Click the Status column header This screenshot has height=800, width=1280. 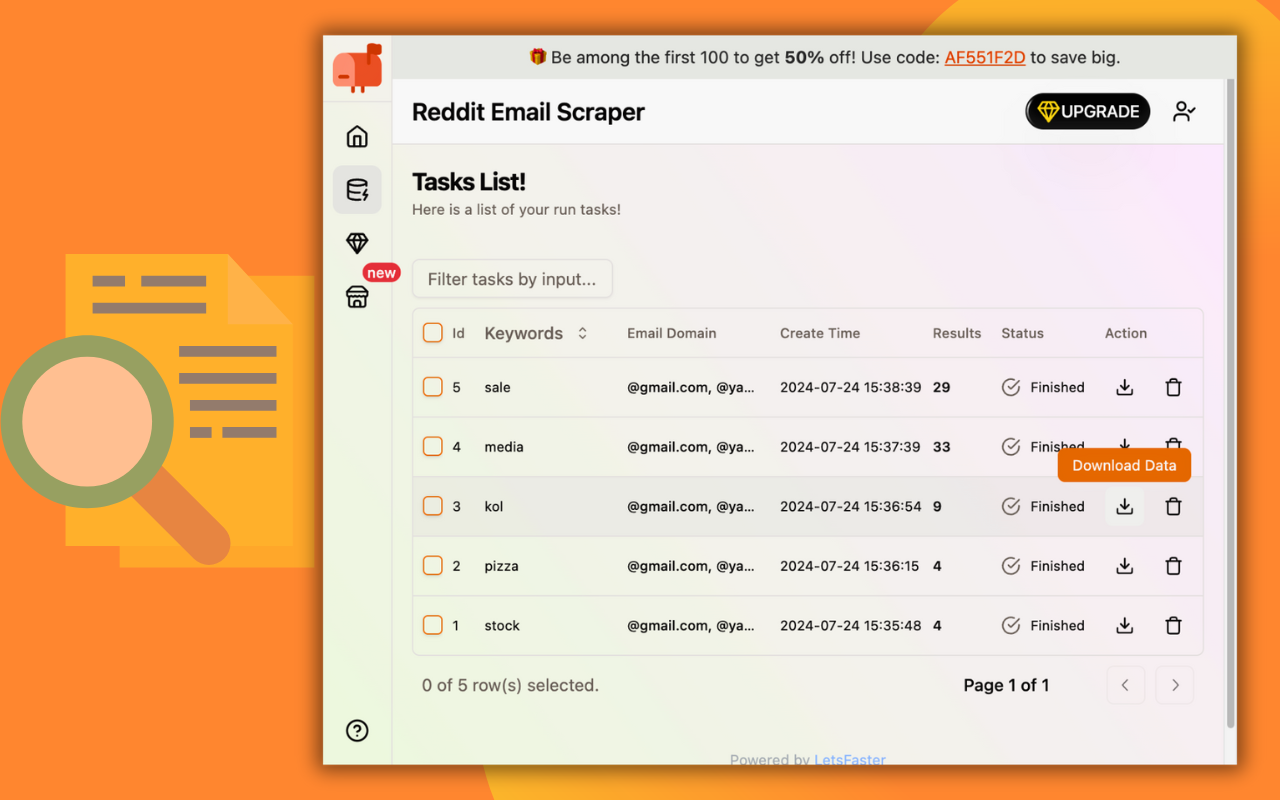coord(1022,334)
